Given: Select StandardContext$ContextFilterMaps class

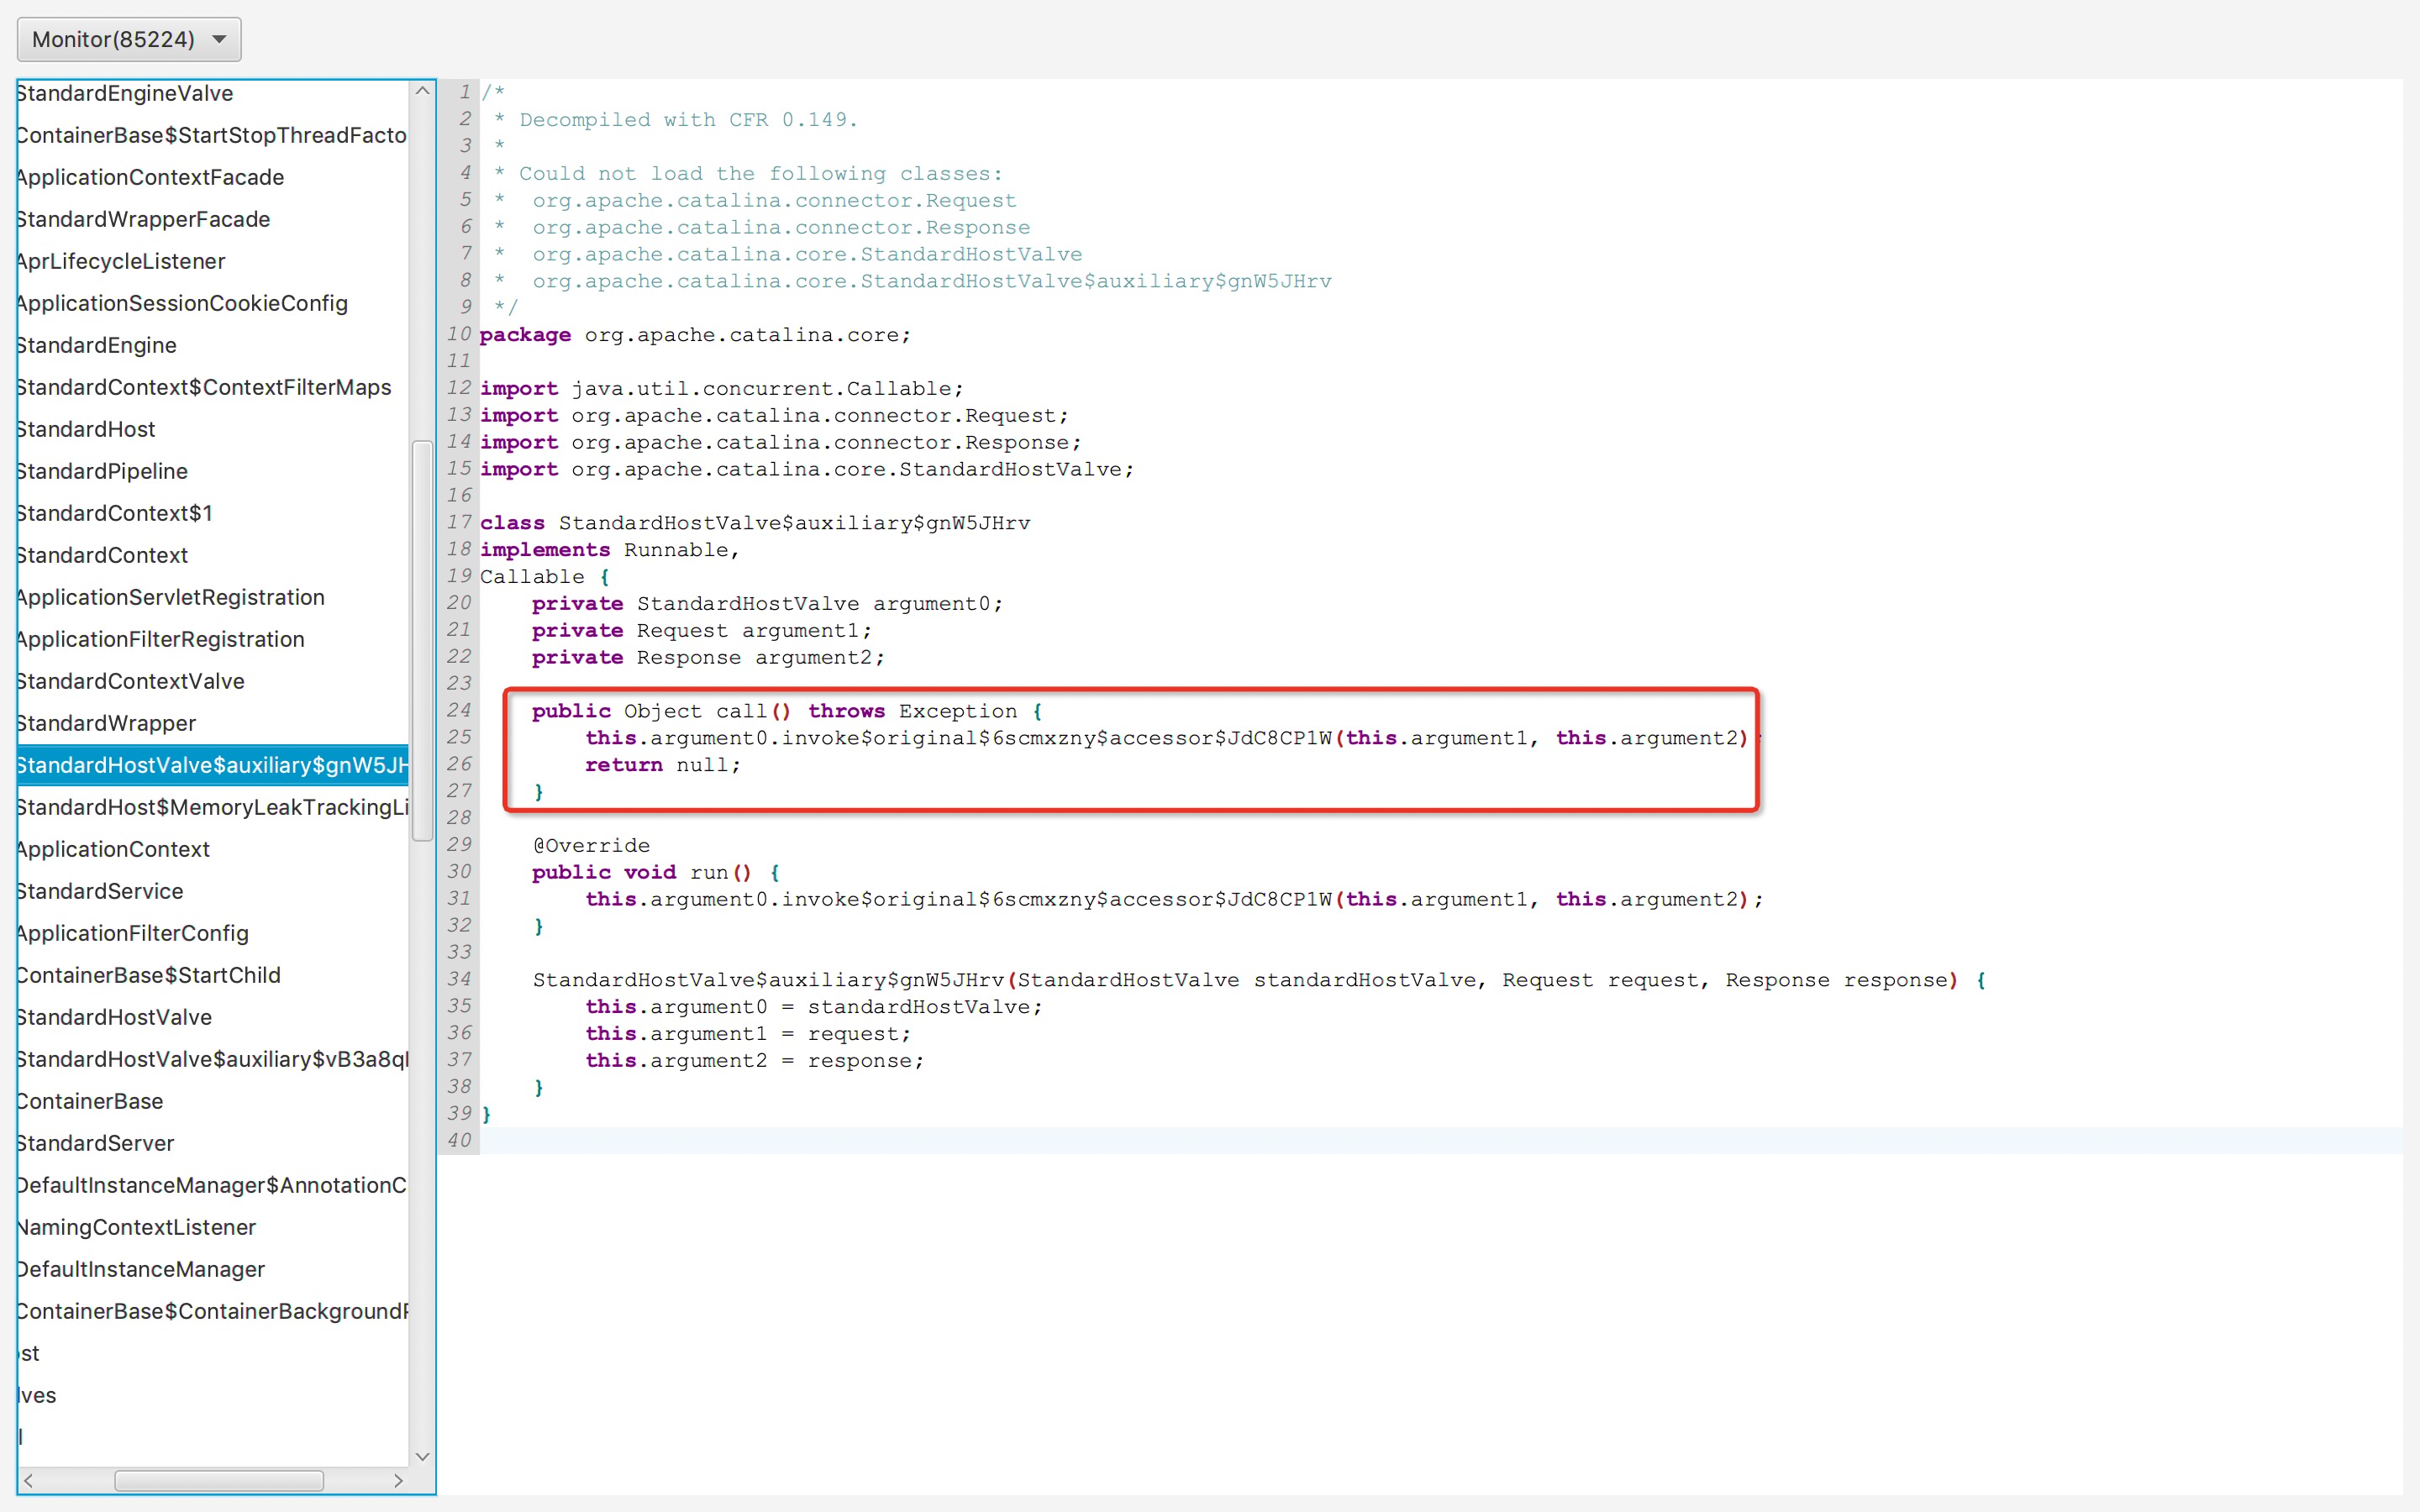Looking at the screenshot, I should click(204, 387).
